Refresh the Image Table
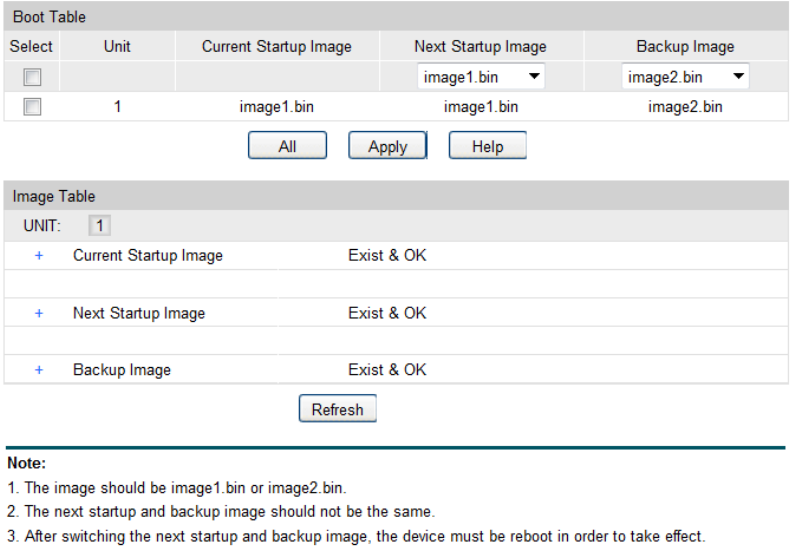Image resolution: width=795 pixels, height=557 pixels. point(337,410)
